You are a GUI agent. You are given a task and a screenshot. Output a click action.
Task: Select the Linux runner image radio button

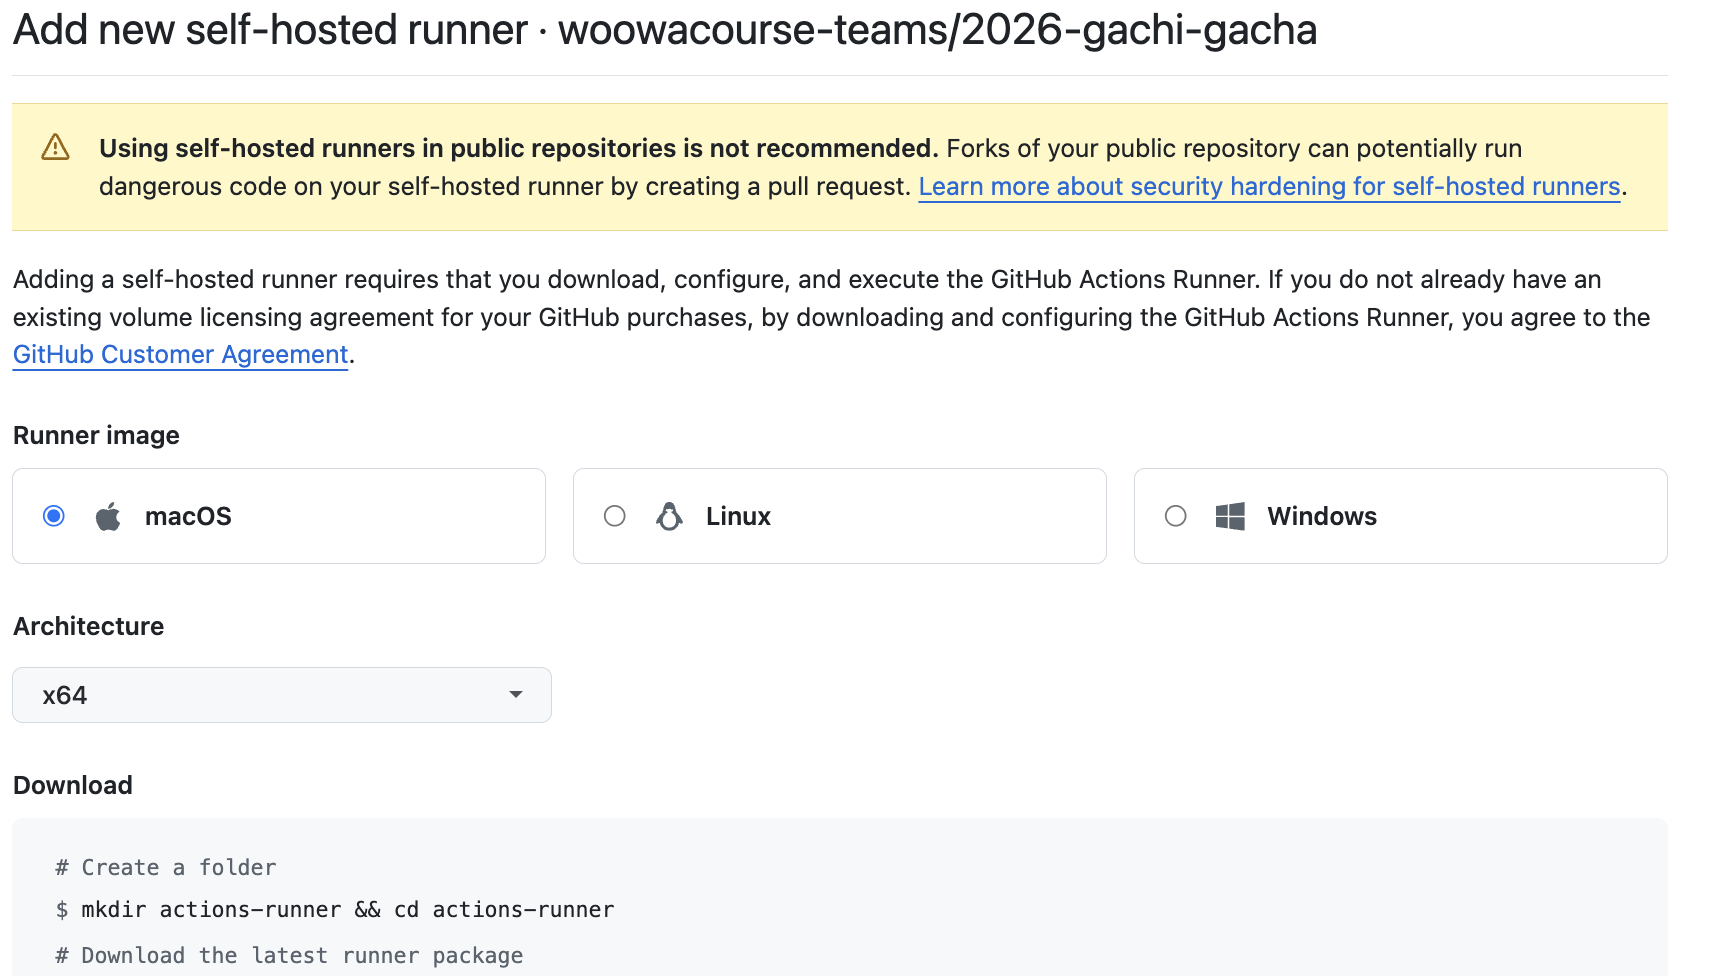click(x=615, y=516)
